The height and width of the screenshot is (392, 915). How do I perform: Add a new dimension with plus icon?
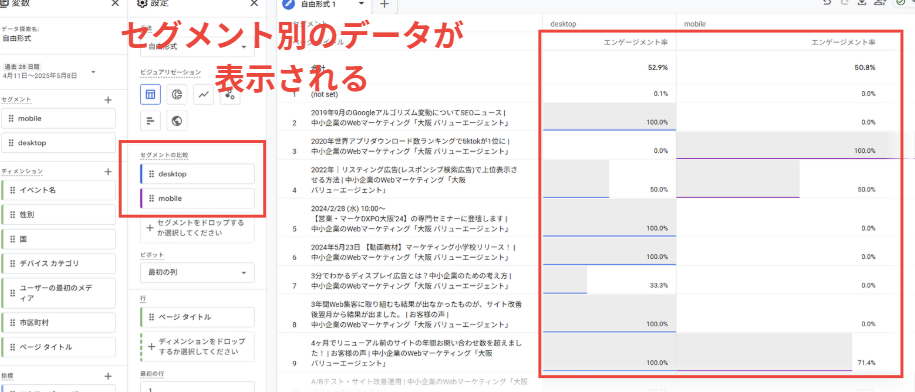point(108,172)
